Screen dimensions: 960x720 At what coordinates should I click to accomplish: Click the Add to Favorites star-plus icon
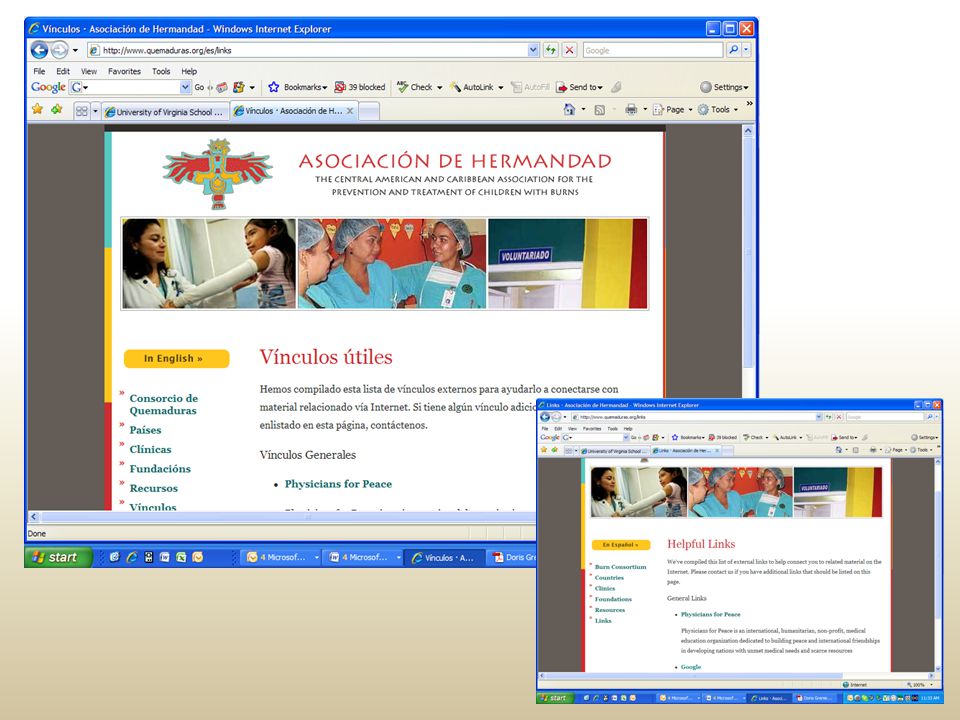tap(57, 109)
